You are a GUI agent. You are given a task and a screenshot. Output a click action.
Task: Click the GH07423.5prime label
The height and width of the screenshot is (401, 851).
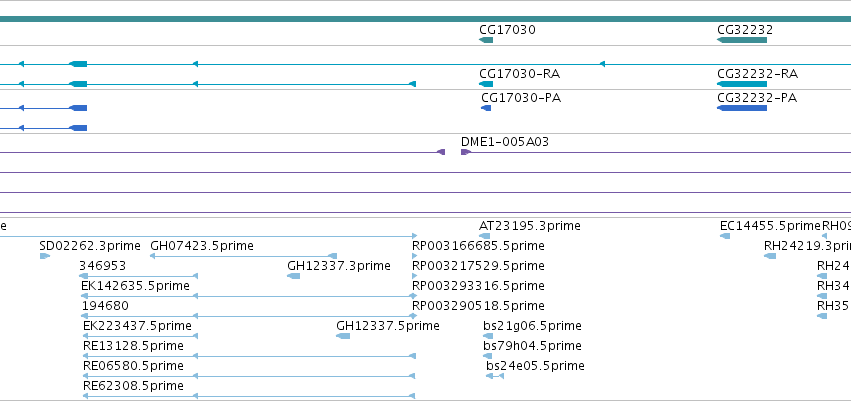click(x=202, y=246)
